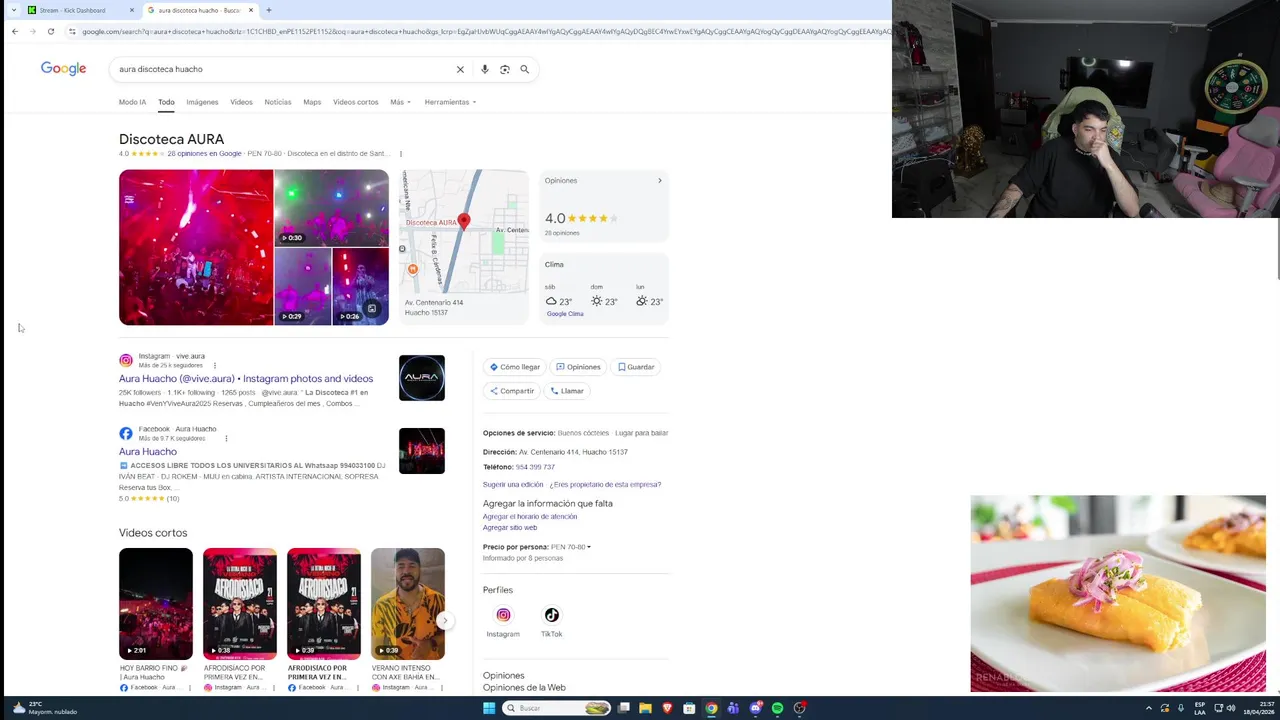This screenshot has width=1280, height=720.
Task: Click Agregar sitio web link
Action: [x=510, y=528]
